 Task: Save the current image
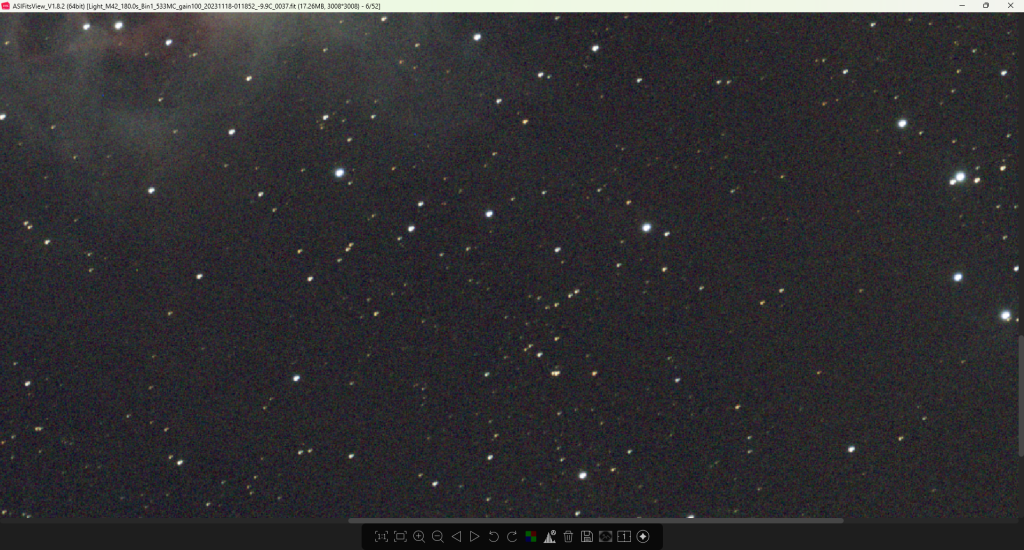[587, 537]
